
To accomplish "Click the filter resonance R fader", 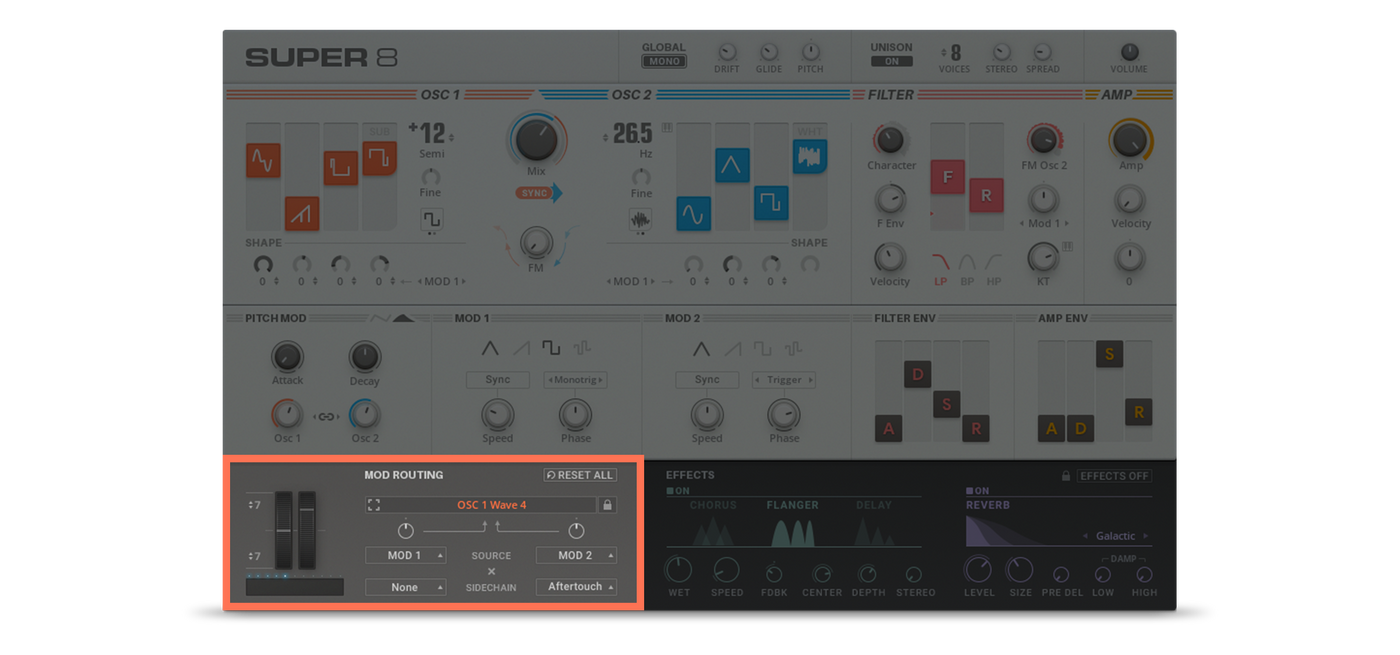I will click(x=986, y=195).
